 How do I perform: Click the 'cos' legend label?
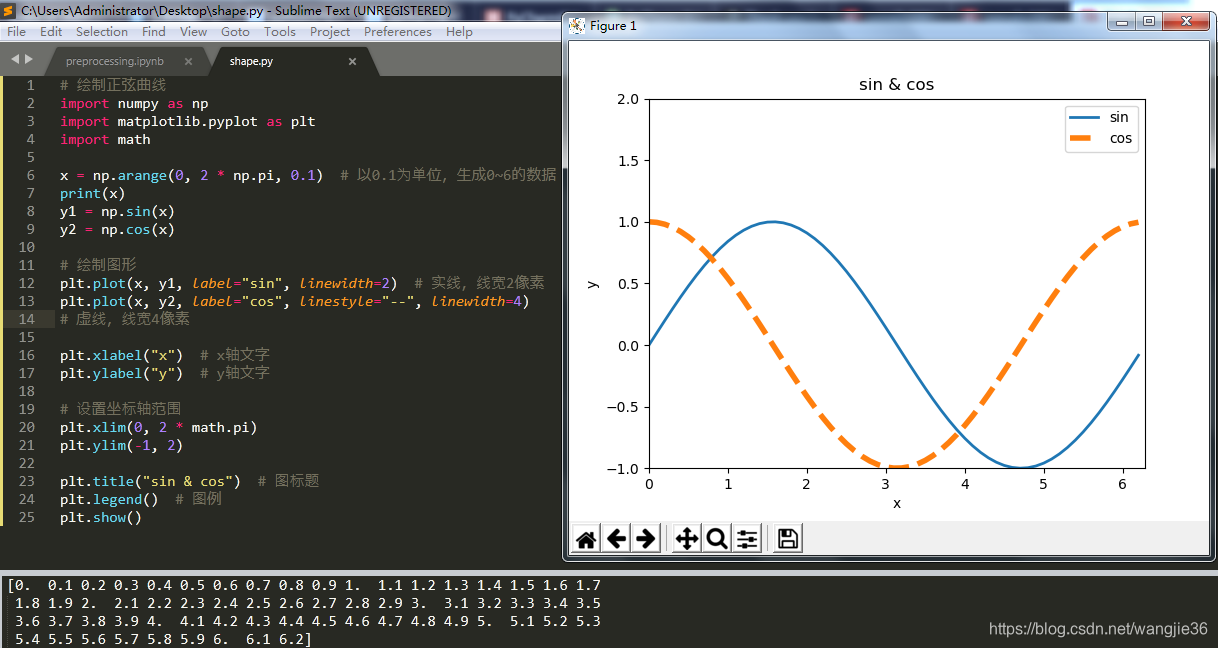1121,138
